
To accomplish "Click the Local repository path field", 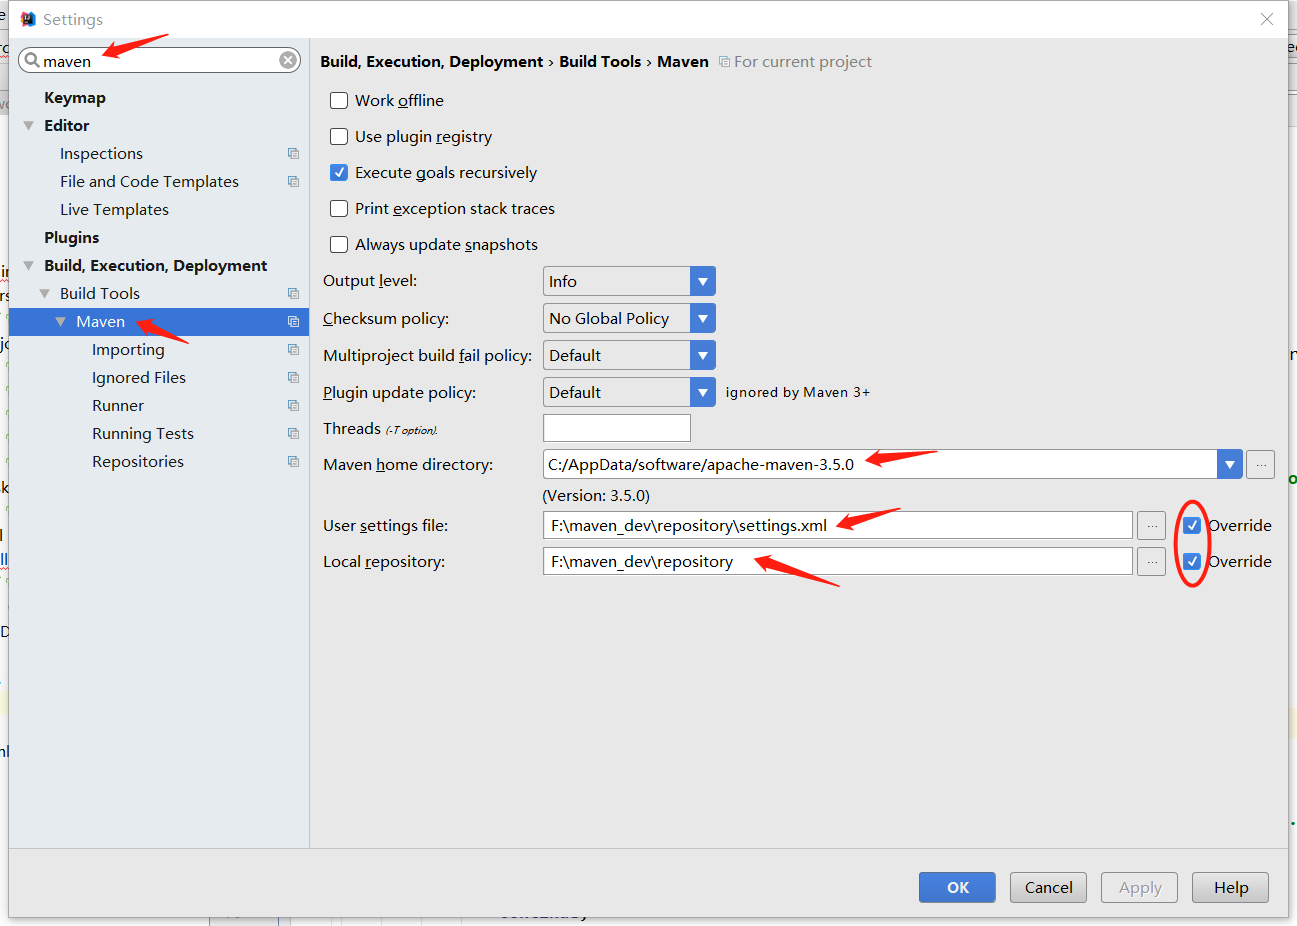I will [x=838, y=561].
